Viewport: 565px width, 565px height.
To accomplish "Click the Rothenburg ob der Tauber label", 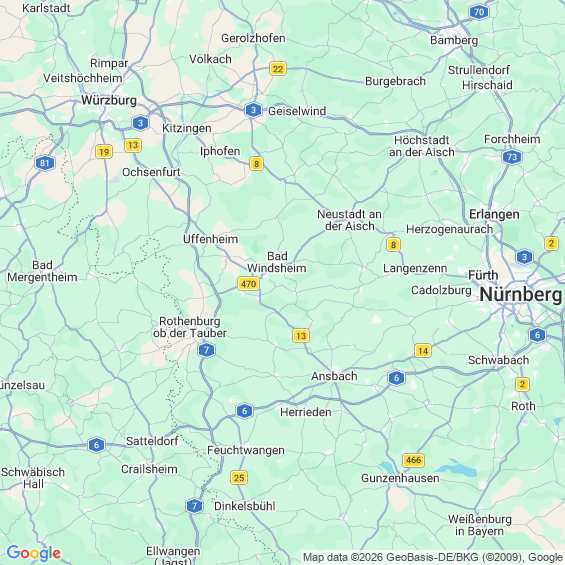I will tap(190, 327).
